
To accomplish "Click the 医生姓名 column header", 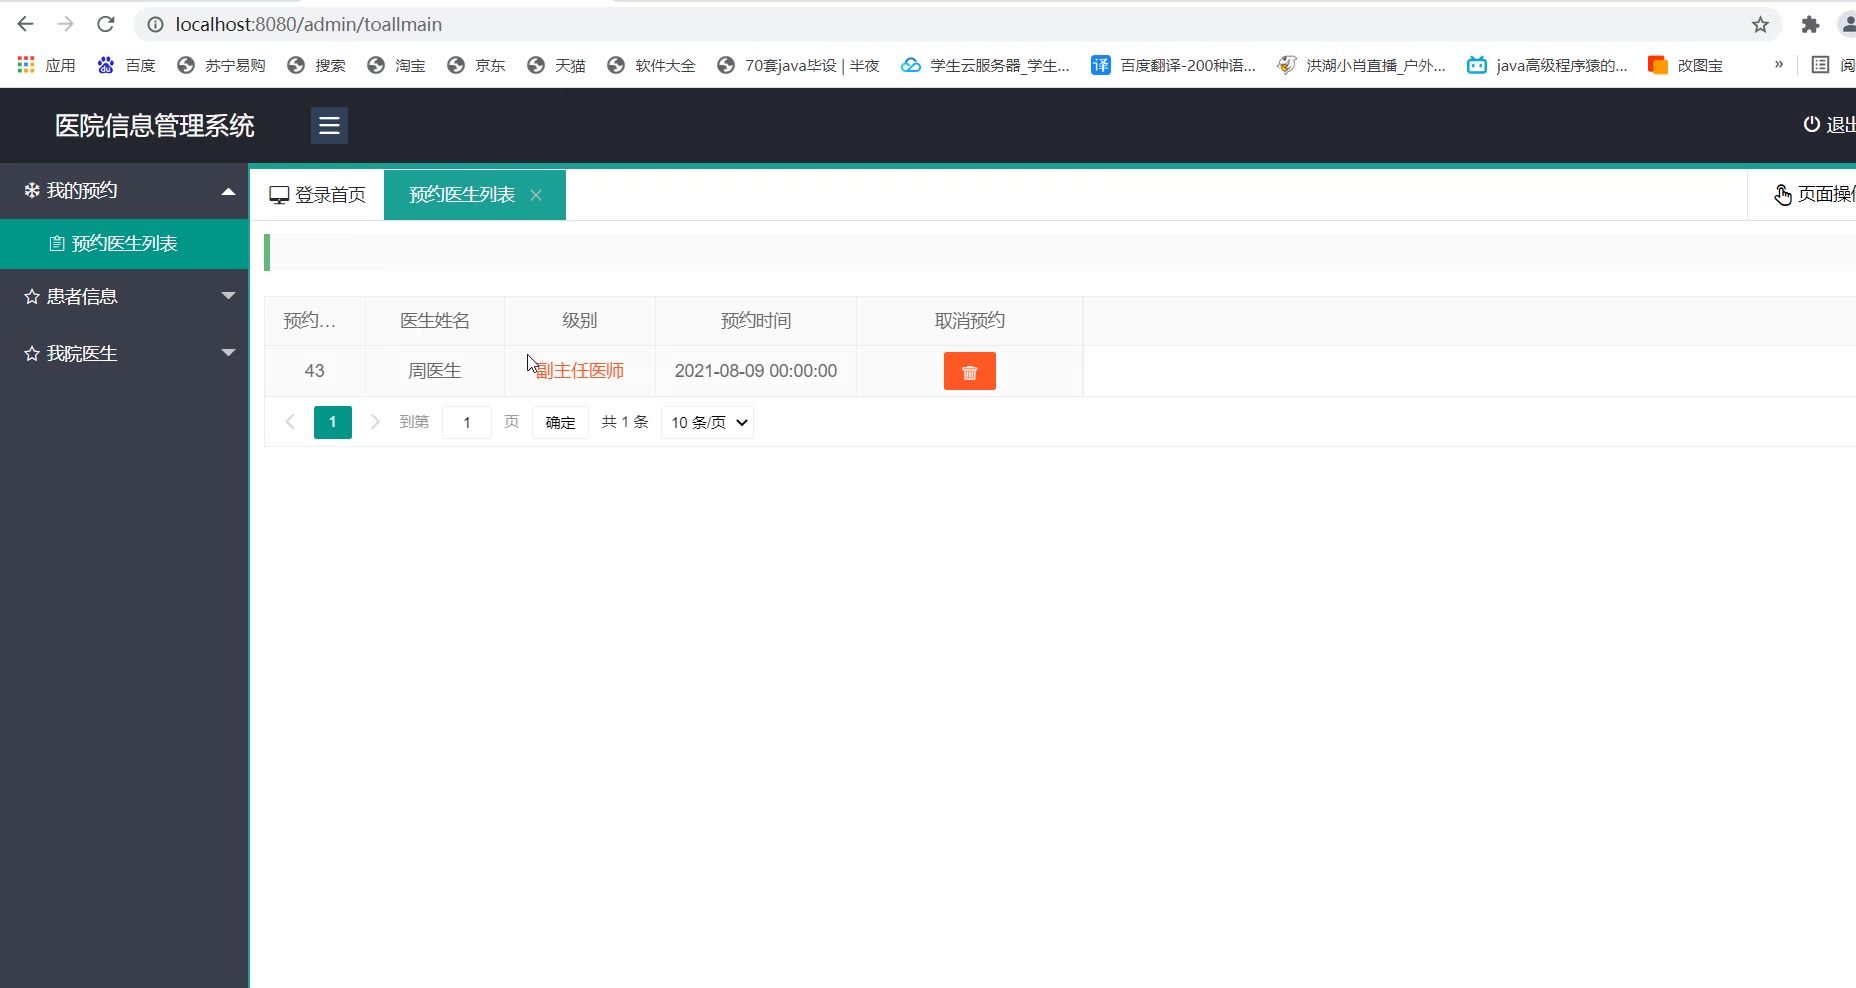I will tap(435, 321).
